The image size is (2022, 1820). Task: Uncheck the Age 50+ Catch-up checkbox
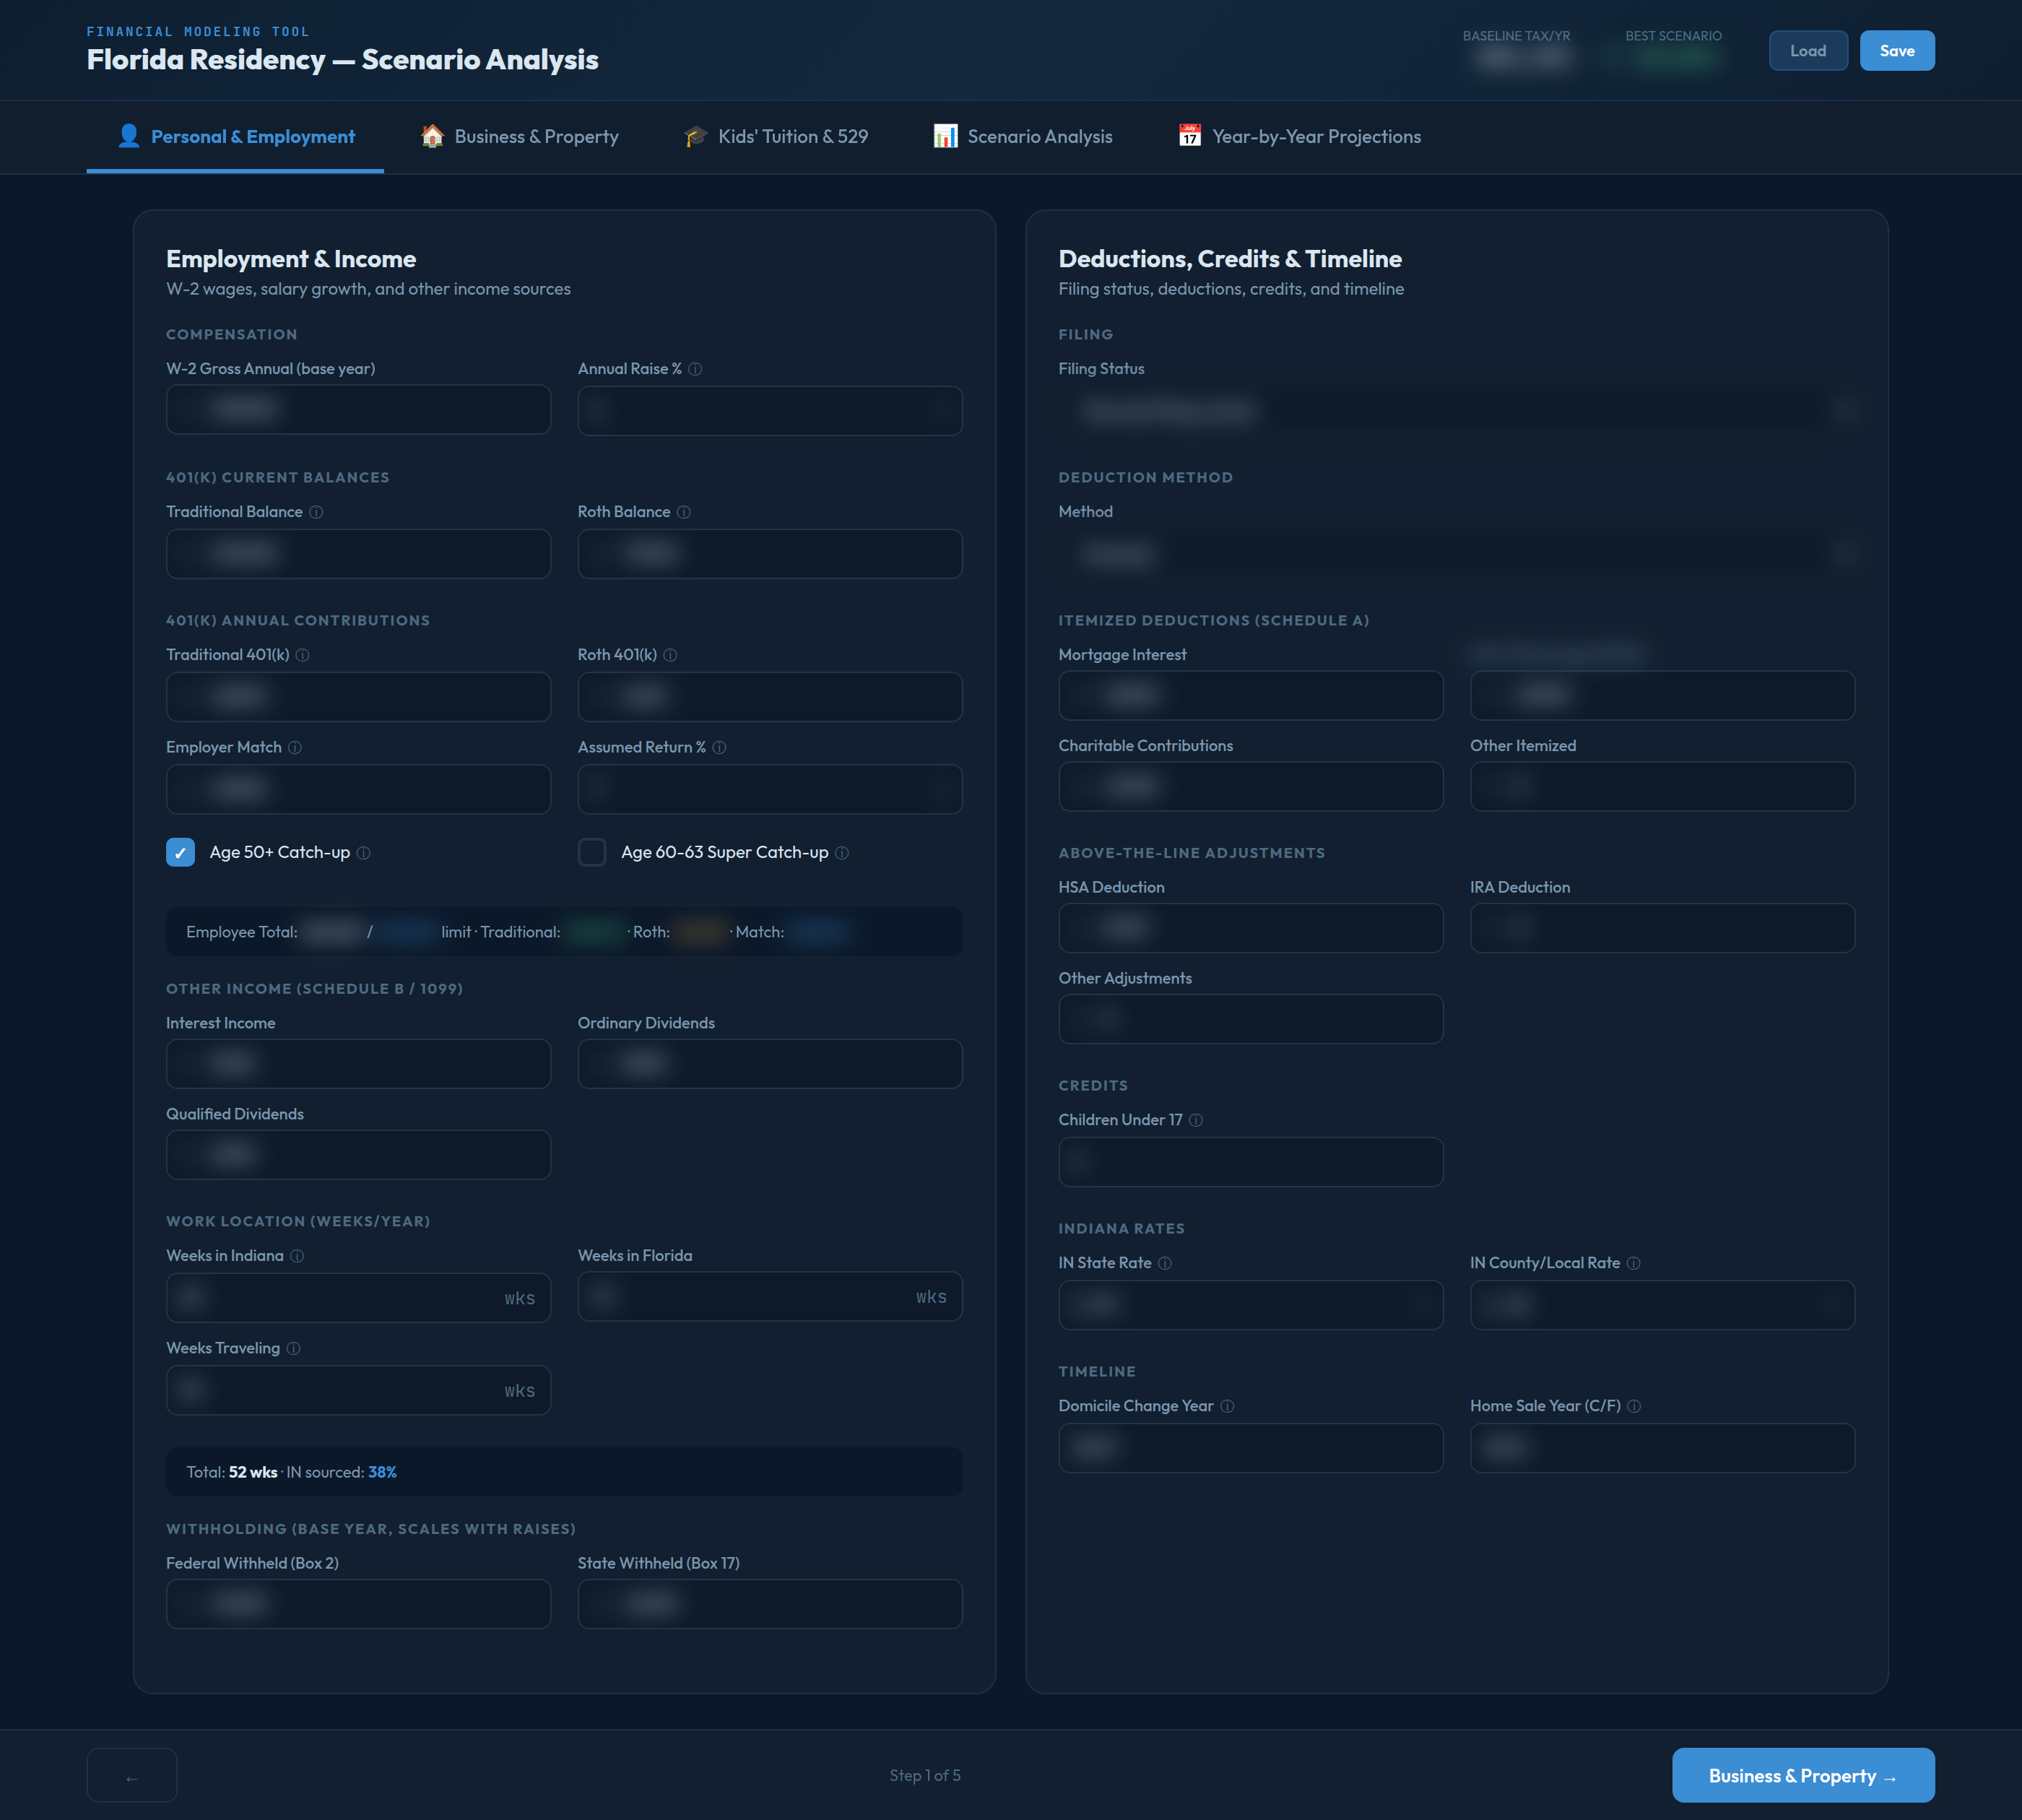180,852
